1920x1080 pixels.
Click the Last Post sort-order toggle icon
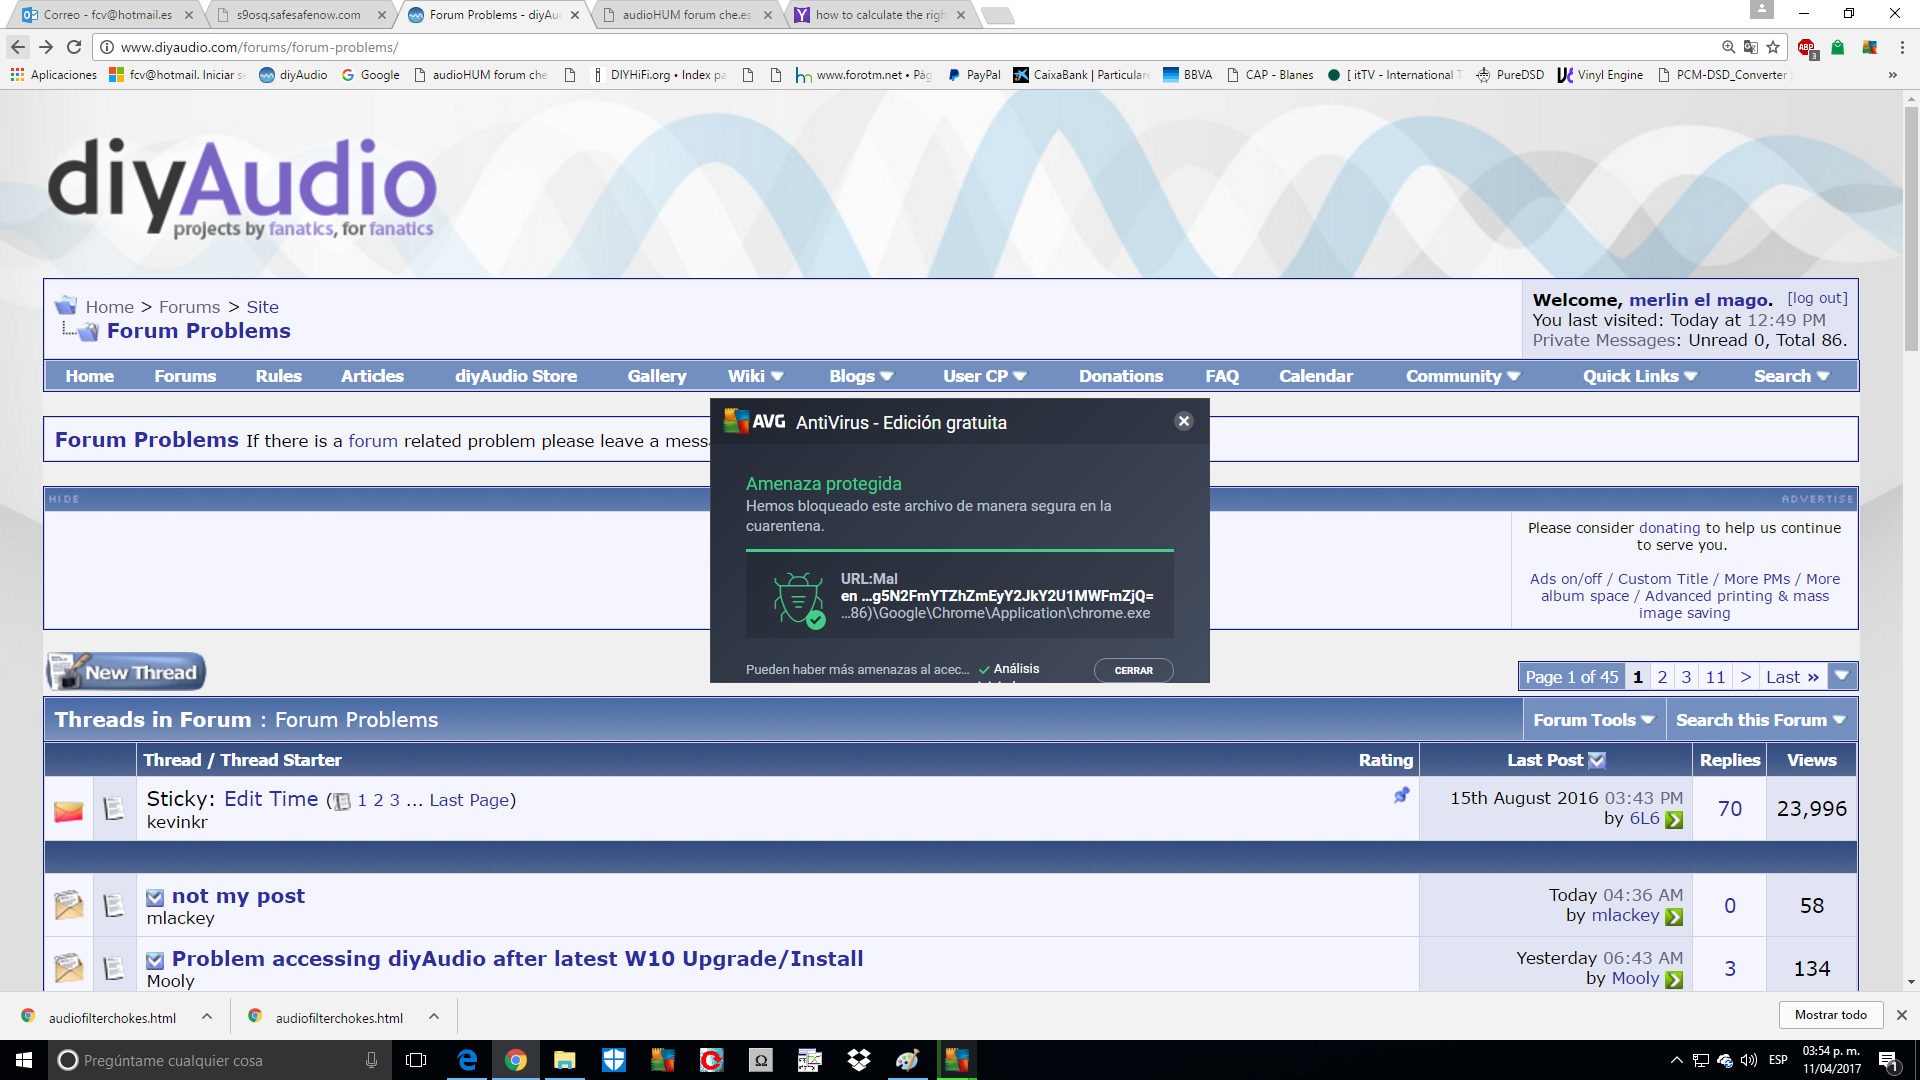[x=1597, y=760]
